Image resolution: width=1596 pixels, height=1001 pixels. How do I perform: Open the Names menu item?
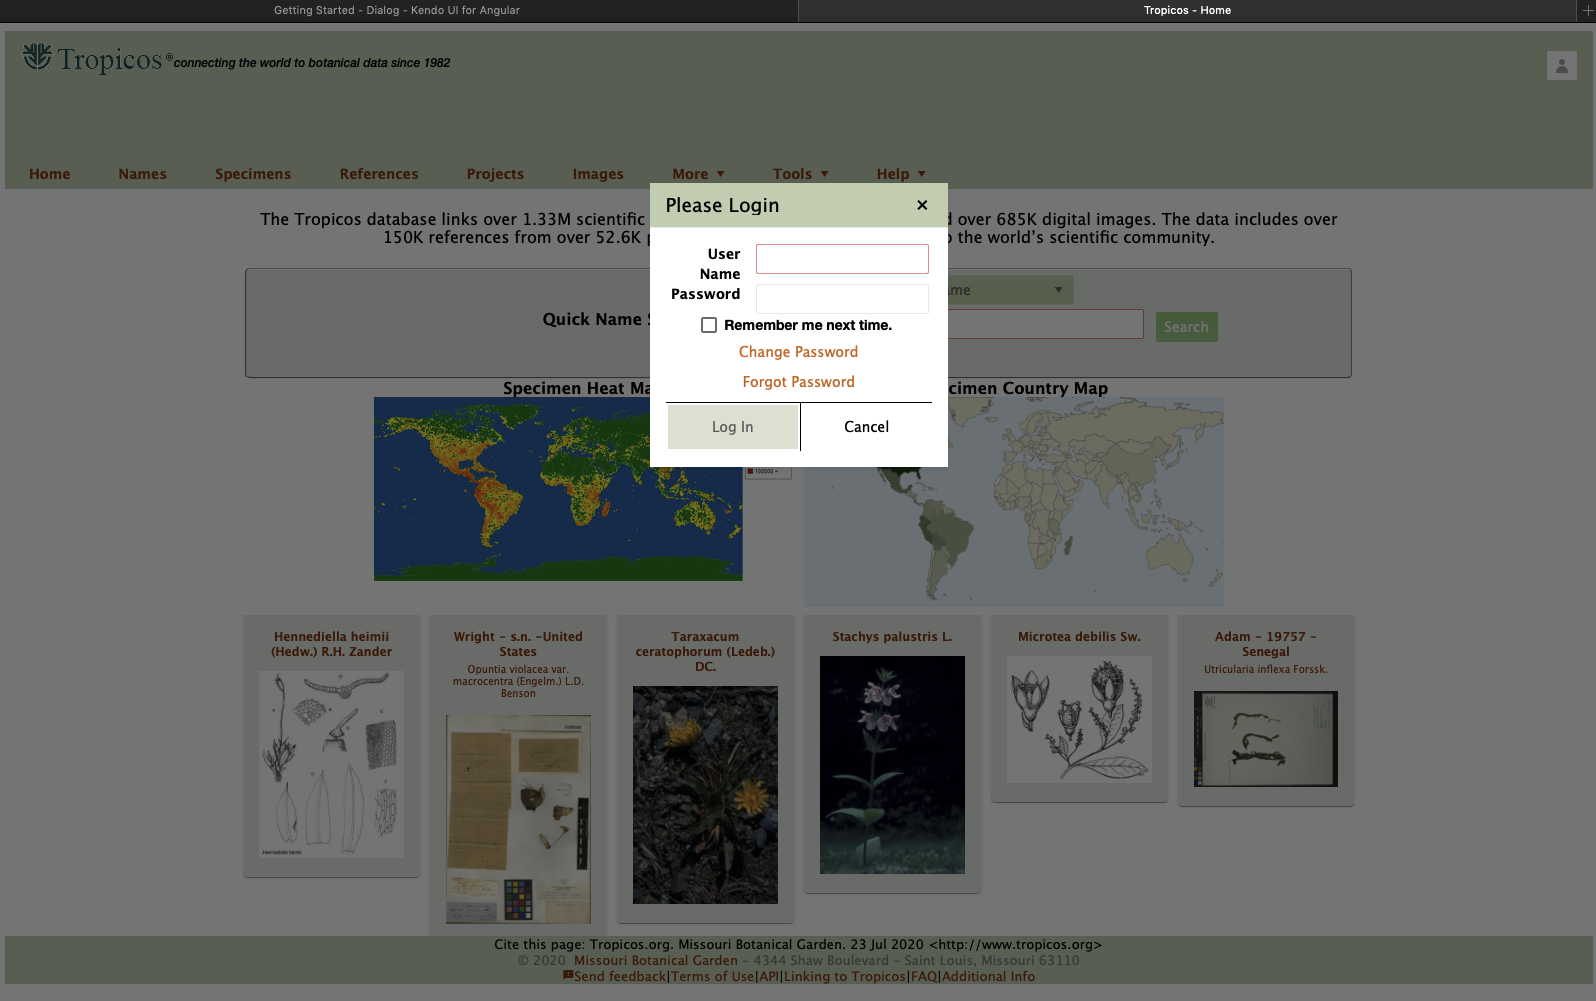click(143, 174)
